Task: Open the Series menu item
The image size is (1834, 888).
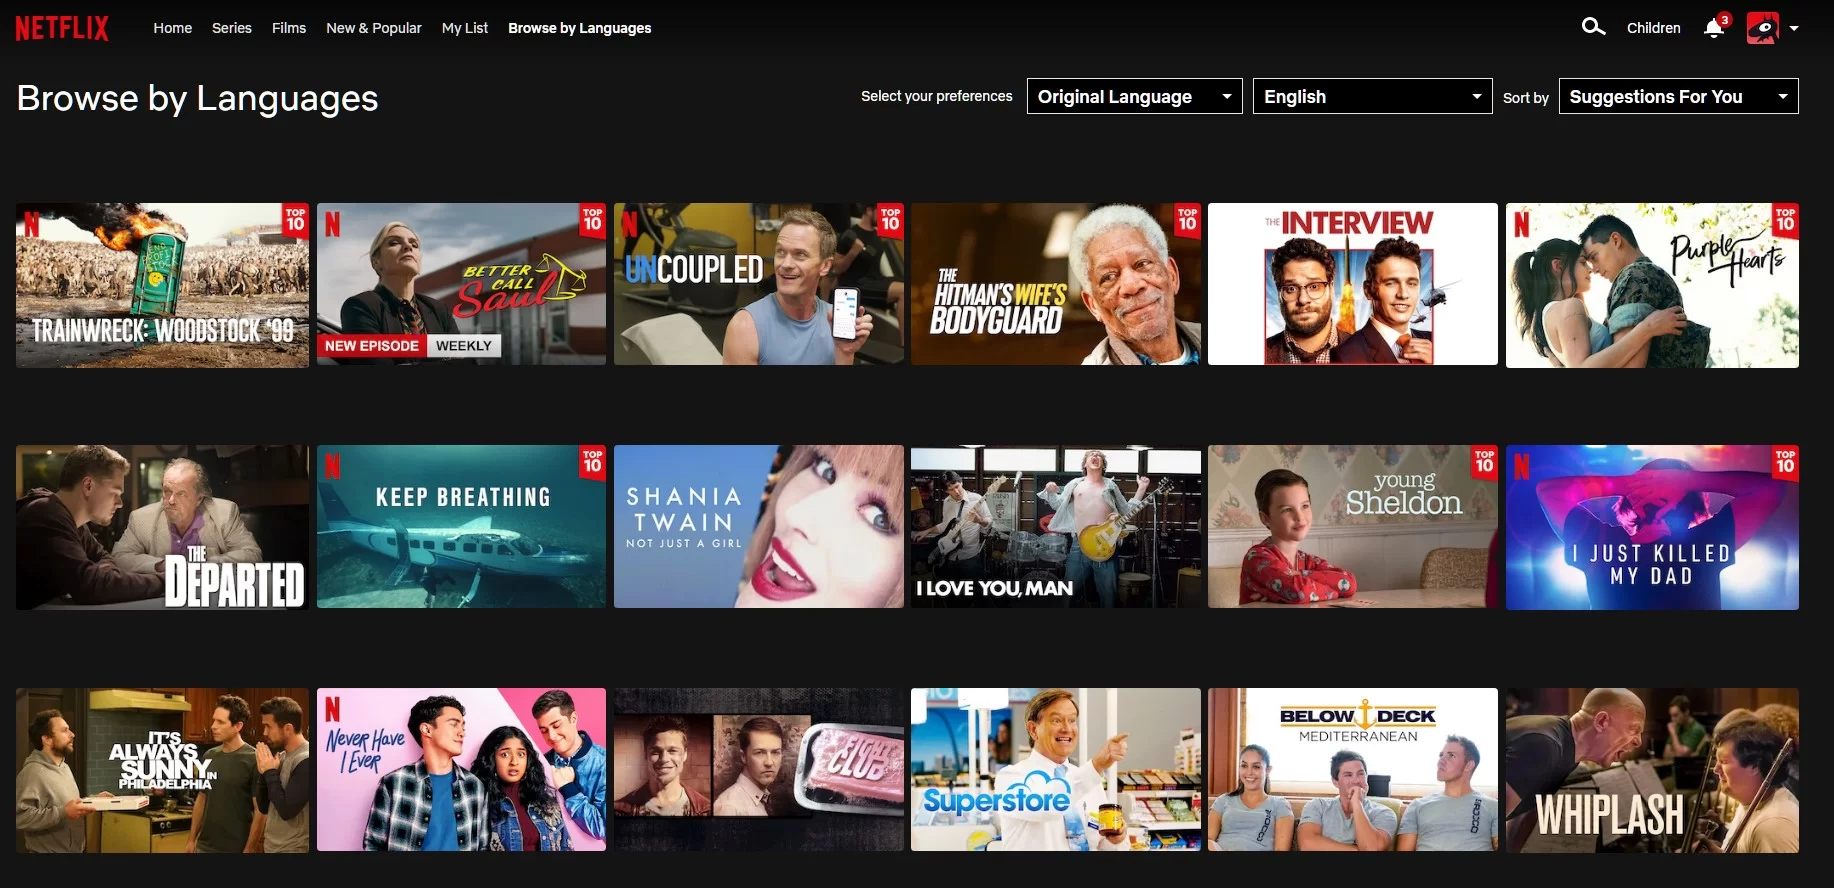Action: (x=232, y=28)
